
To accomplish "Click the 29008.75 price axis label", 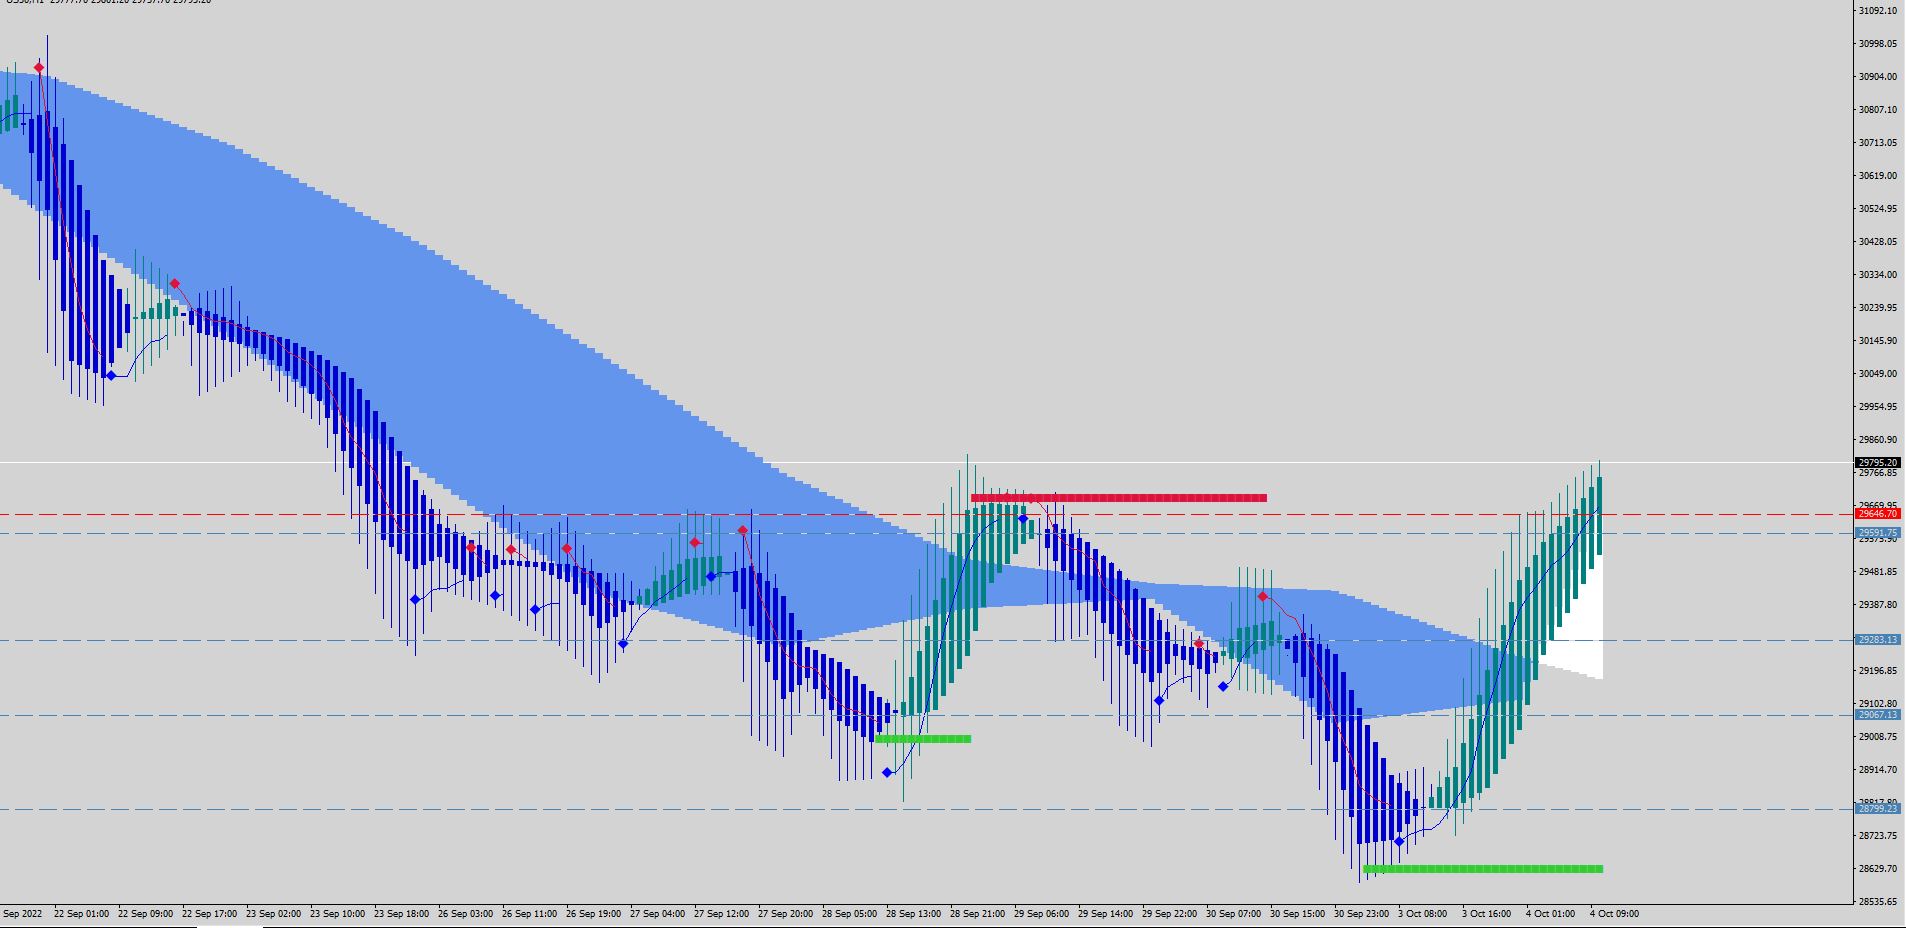I will pos(1877,737).
